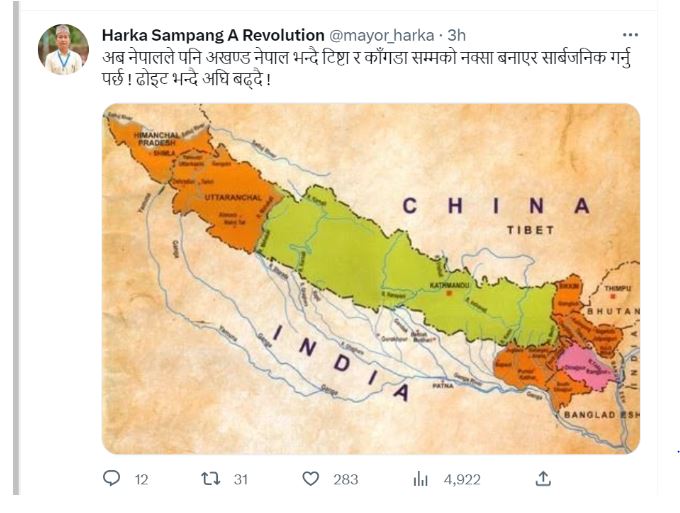Click the CHINA label on the map image
This screenshot has width=680, height=513.
(495, 206)
